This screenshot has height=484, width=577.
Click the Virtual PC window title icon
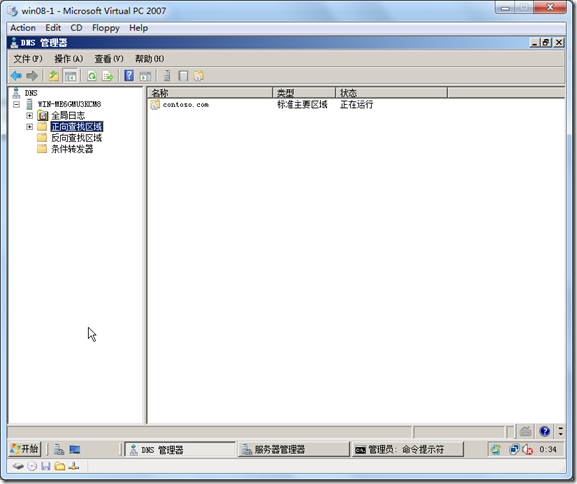coord(13,11)
